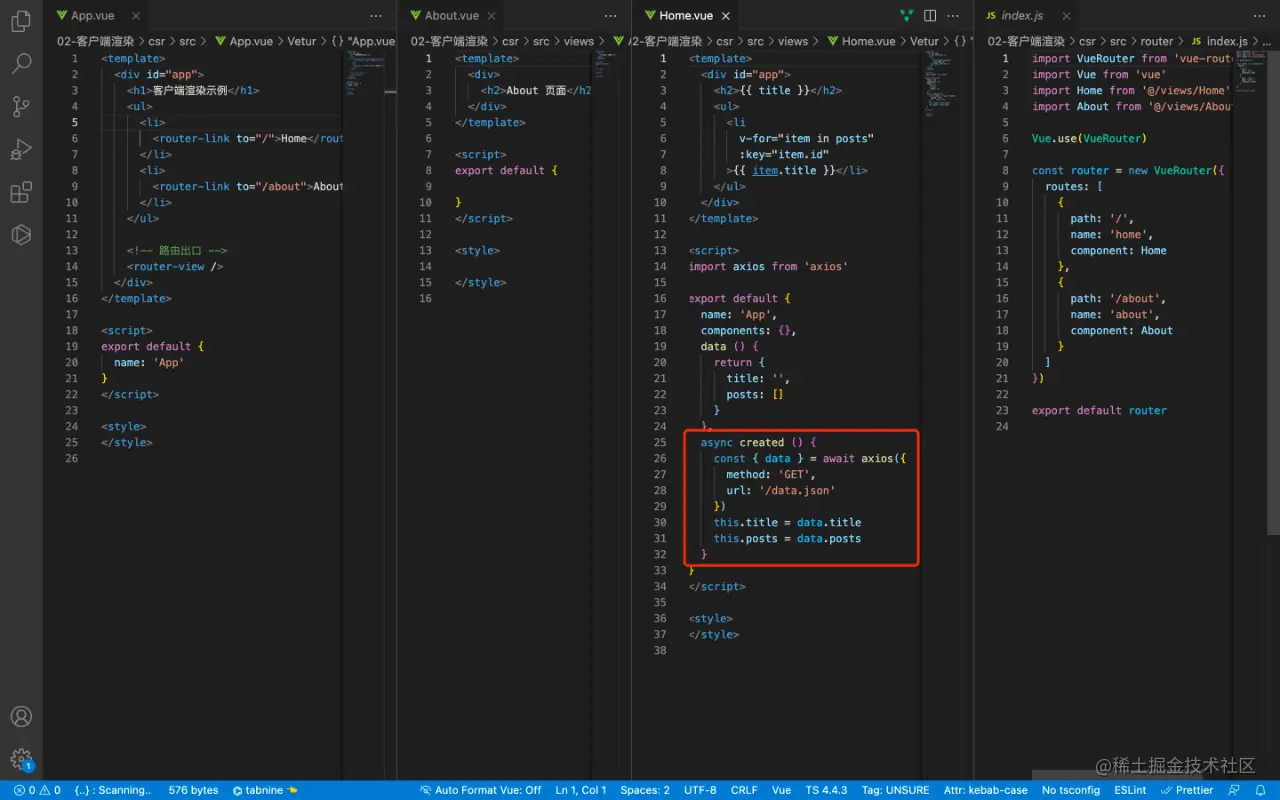Change indentation via Spaces: 2
The image size is (1280, 800).
(645, 790)
